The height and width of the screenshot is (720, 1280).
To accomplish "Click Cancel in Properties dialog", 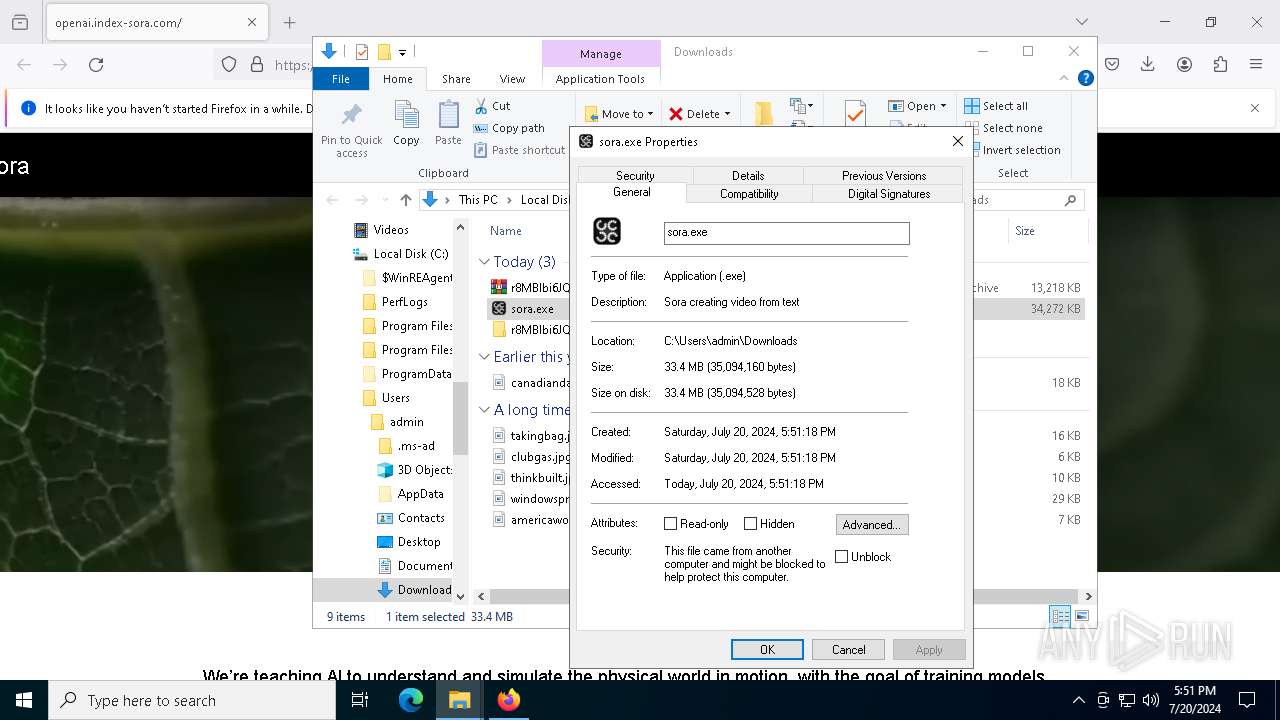I will click(848, 650).
